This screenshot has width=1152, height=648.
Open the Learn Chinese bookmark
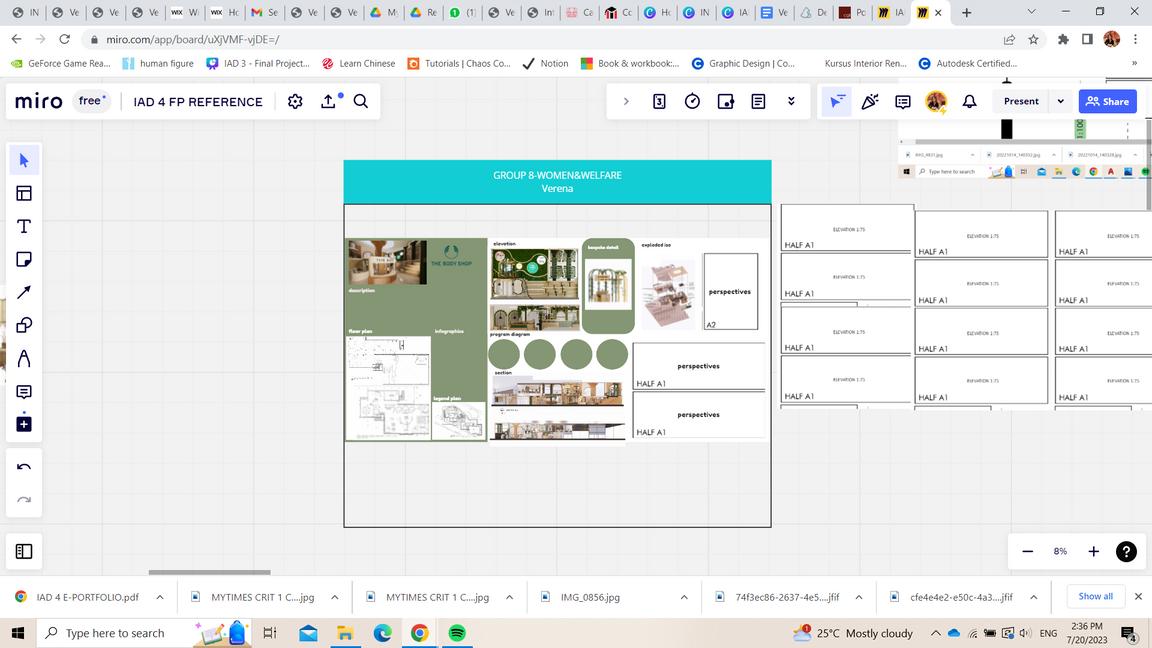coord(358,63)
